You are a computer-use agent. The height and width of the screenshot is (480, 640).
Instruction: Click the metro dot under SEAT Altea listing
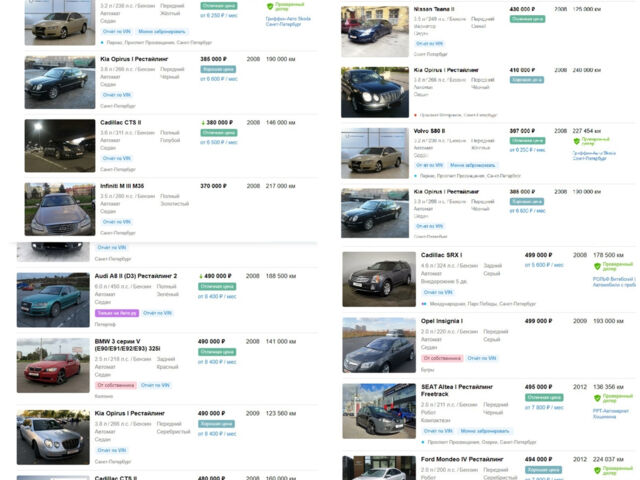423,442
